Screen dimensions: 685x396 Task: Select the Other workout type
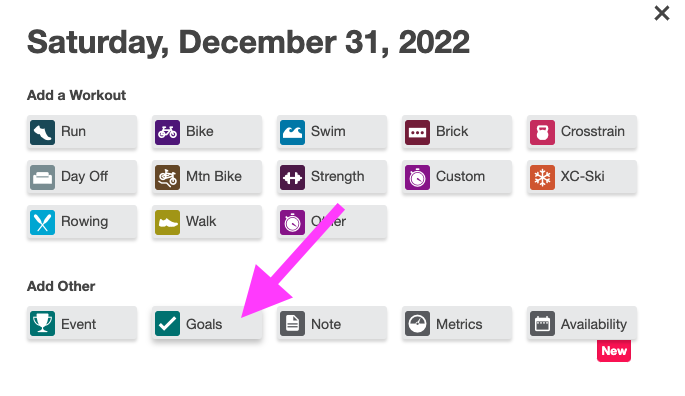(x=332, y=222)
